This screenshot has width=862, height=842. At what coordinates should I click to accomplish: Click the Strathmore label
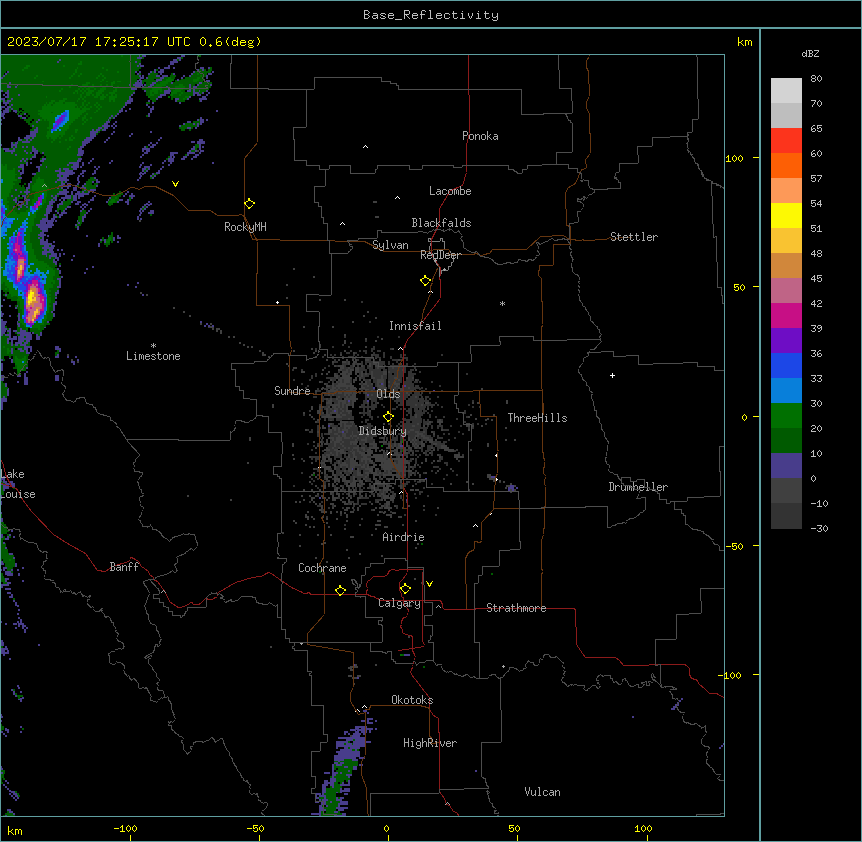516,608
